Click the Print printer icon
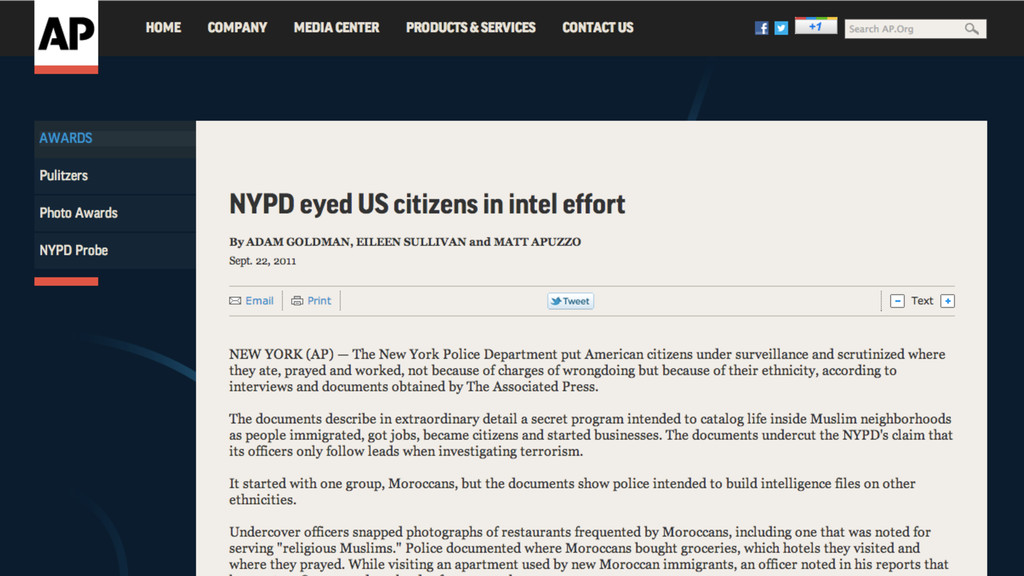 click(297, 300)
